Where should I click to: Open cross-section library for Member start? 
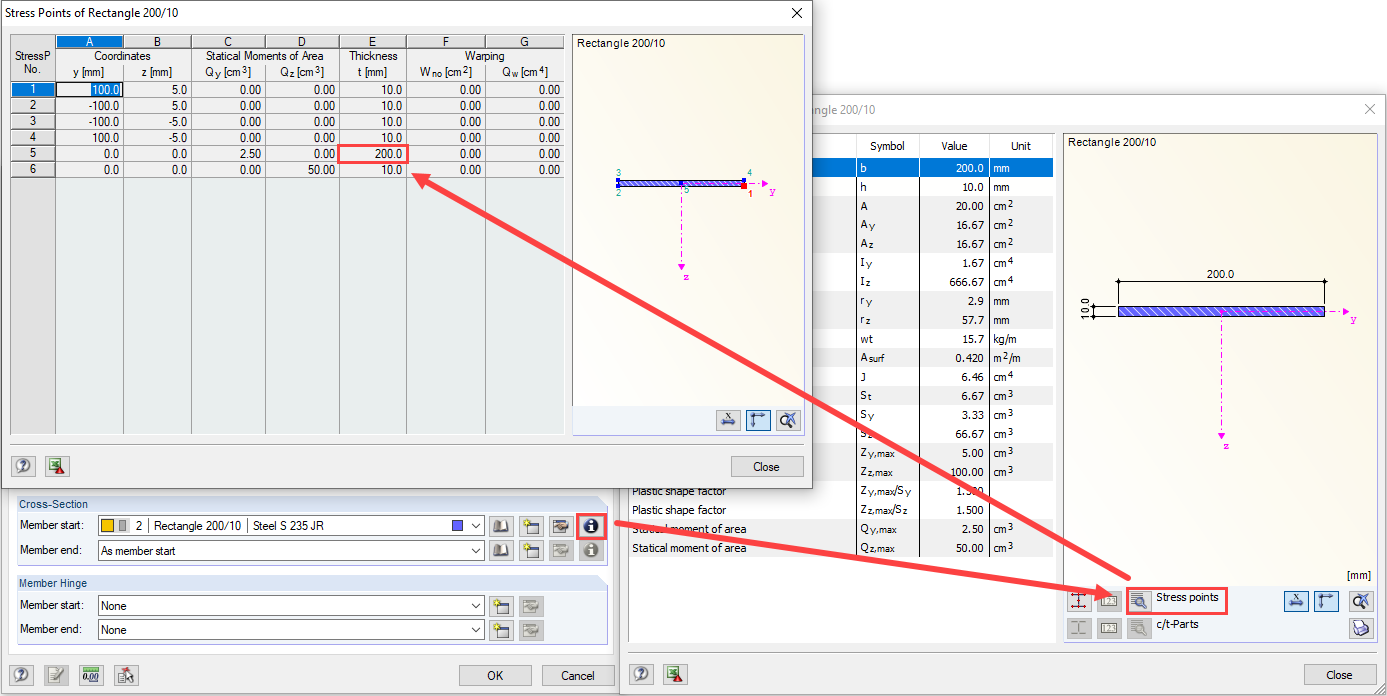pyautogui.click(x=501, y=526)
